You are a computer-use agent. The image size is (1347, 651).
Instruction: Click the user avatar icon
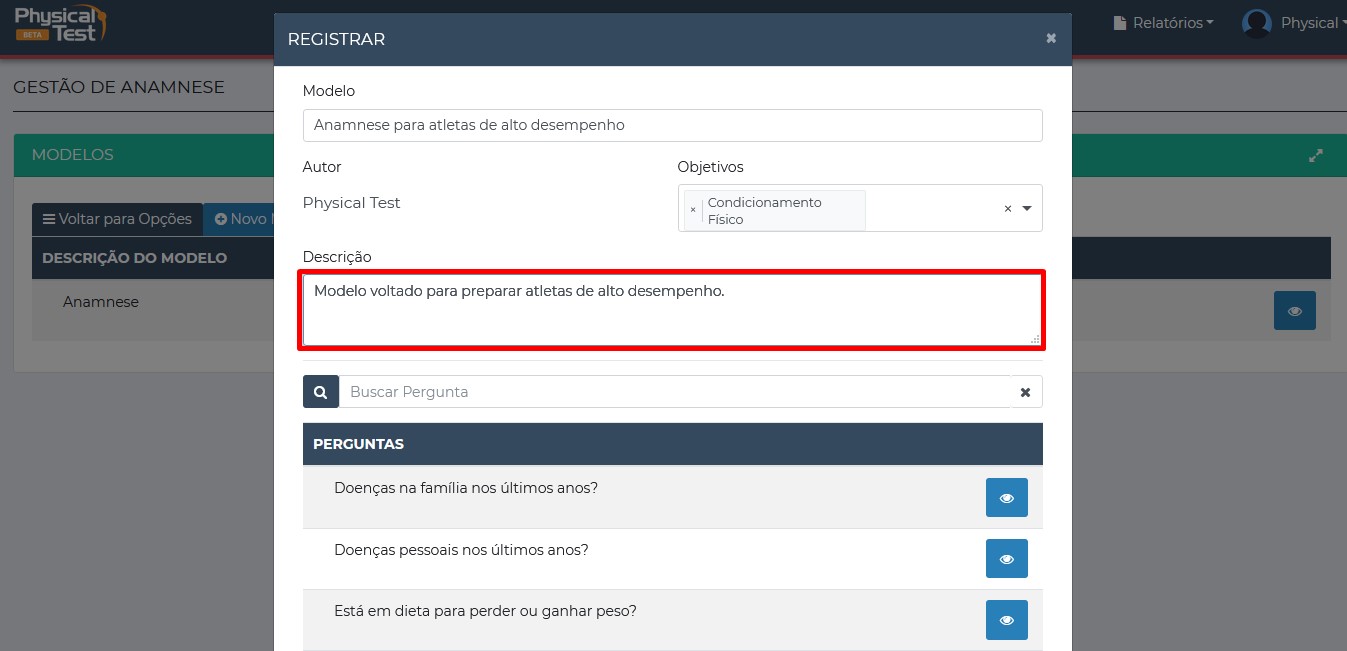coord(1256,23)
